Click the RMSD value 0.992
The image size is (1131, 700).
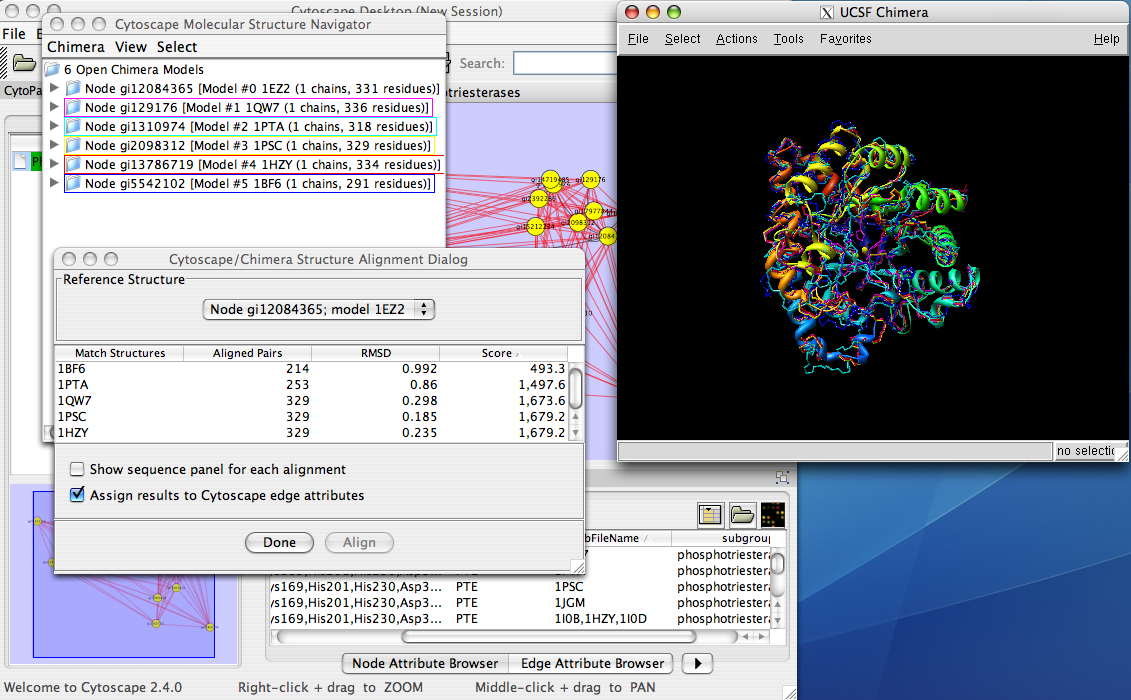click(x=420, y=369)
